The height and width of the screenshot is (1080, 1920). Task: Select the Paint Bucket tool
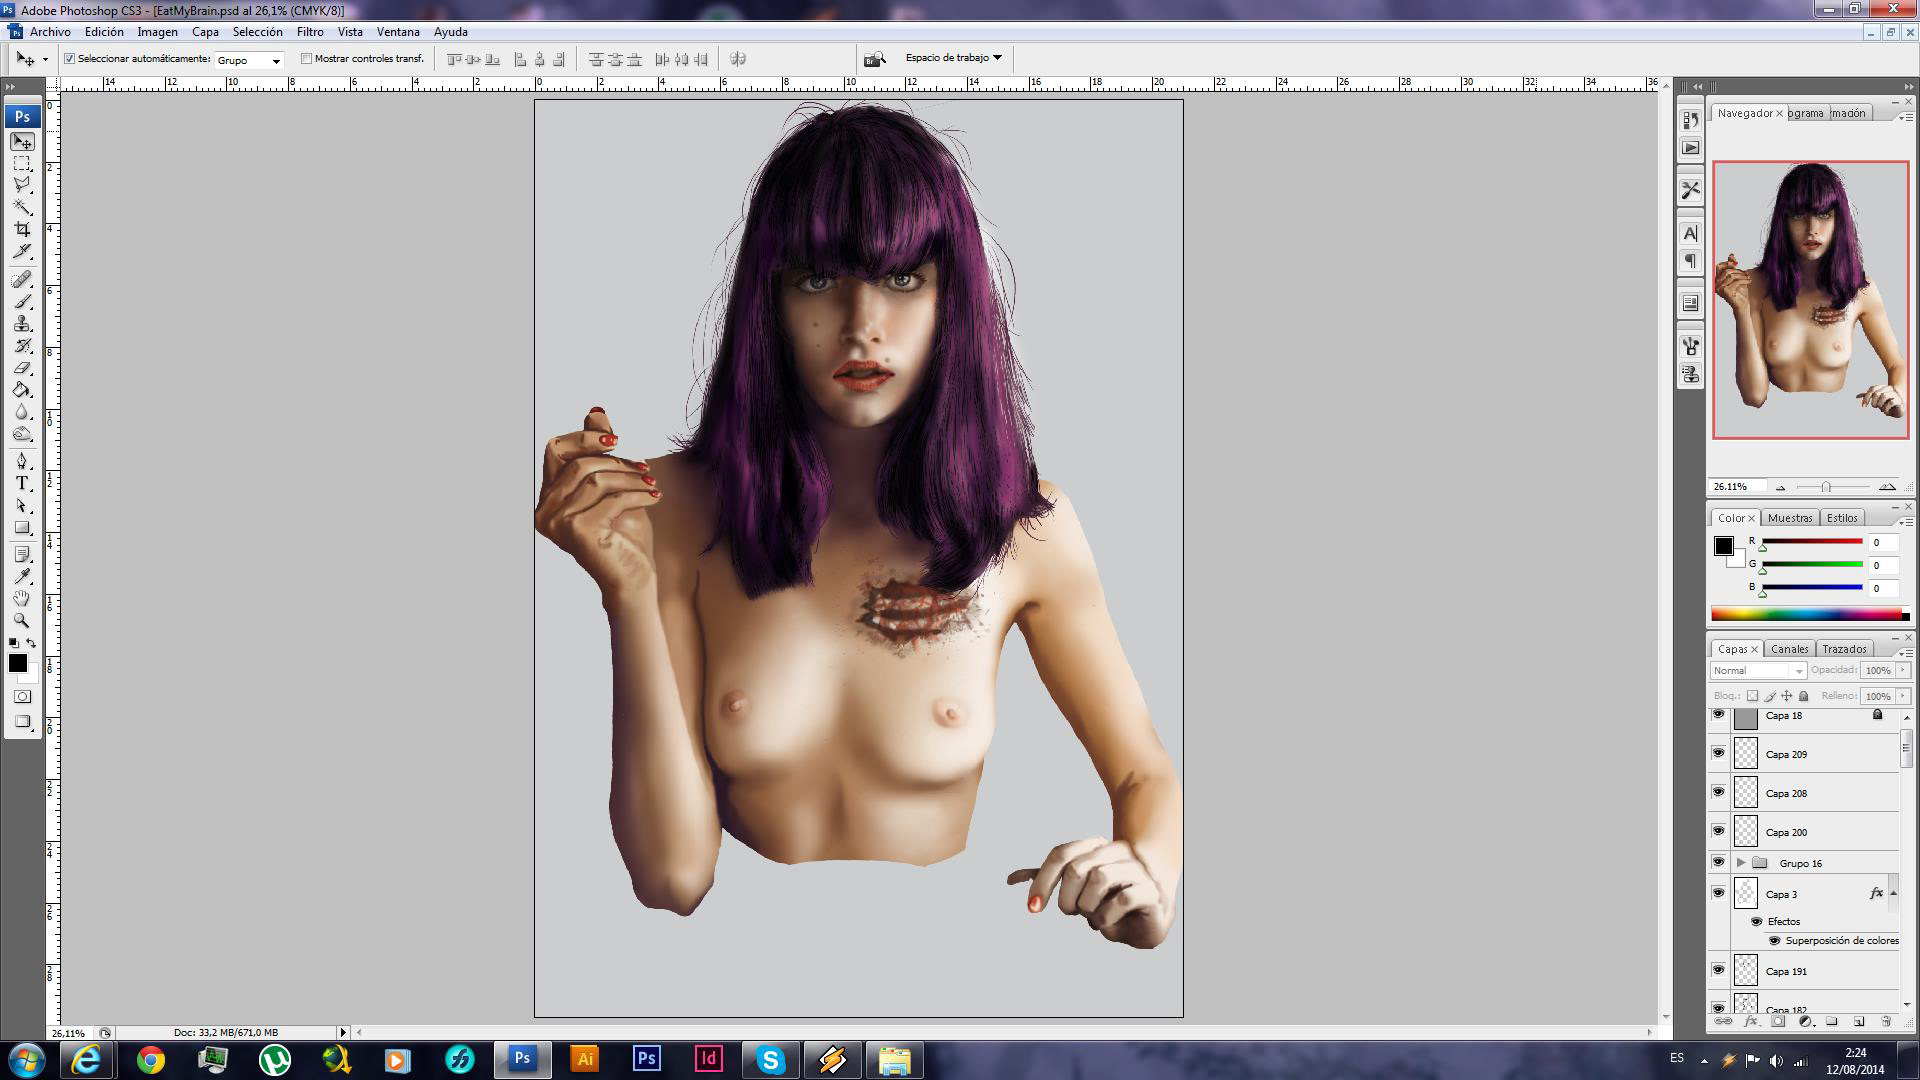[x=22, y=390]
